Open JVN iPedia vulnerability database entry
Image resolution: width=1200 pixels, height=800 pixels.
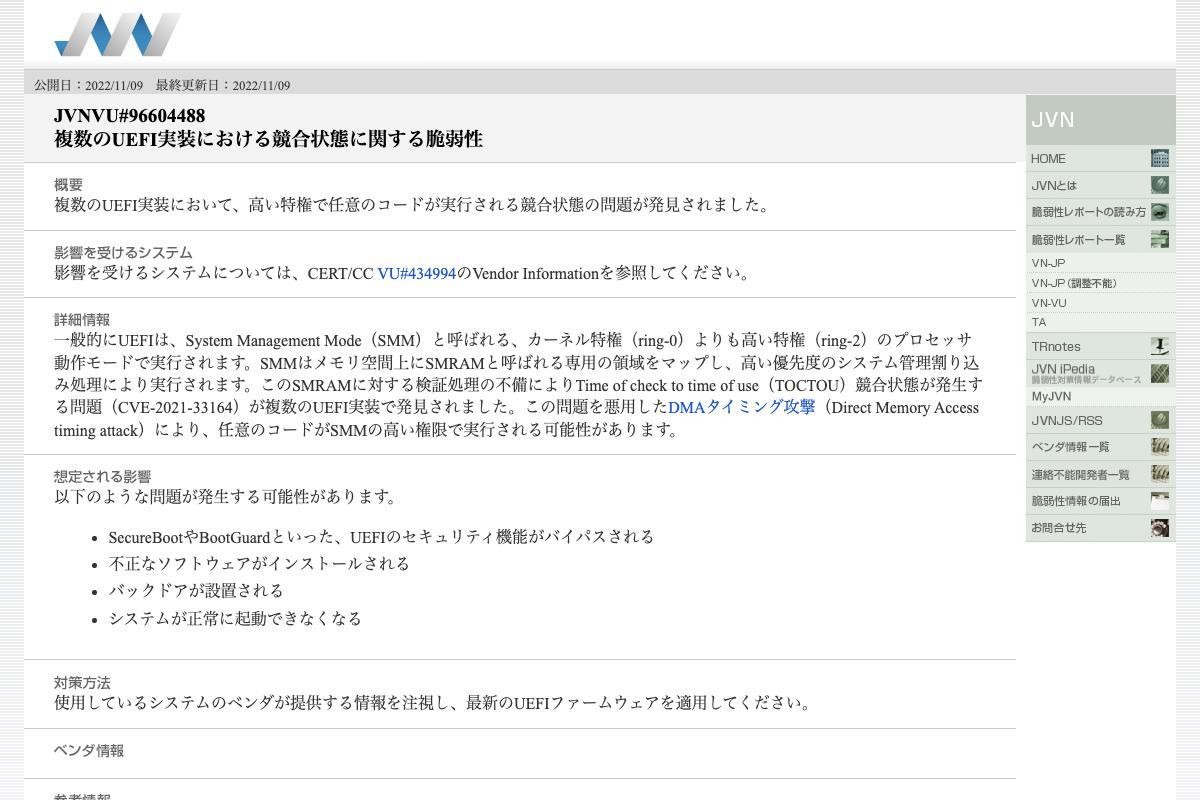pyautogui.click(x=1100, y=373)
